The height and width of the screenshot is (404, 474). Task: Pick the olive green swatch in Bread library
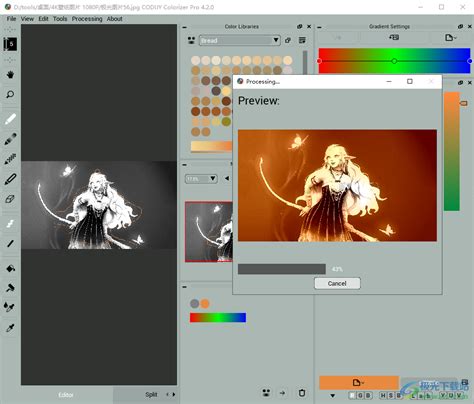pos(226,122)
